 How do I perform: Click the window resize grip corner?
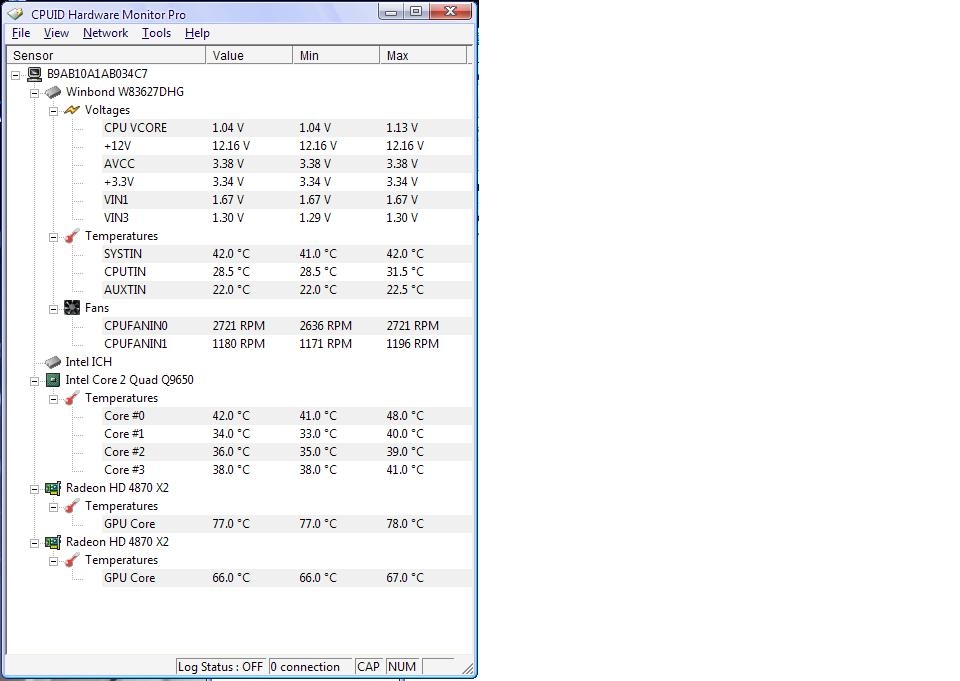[x=468, y=669]
